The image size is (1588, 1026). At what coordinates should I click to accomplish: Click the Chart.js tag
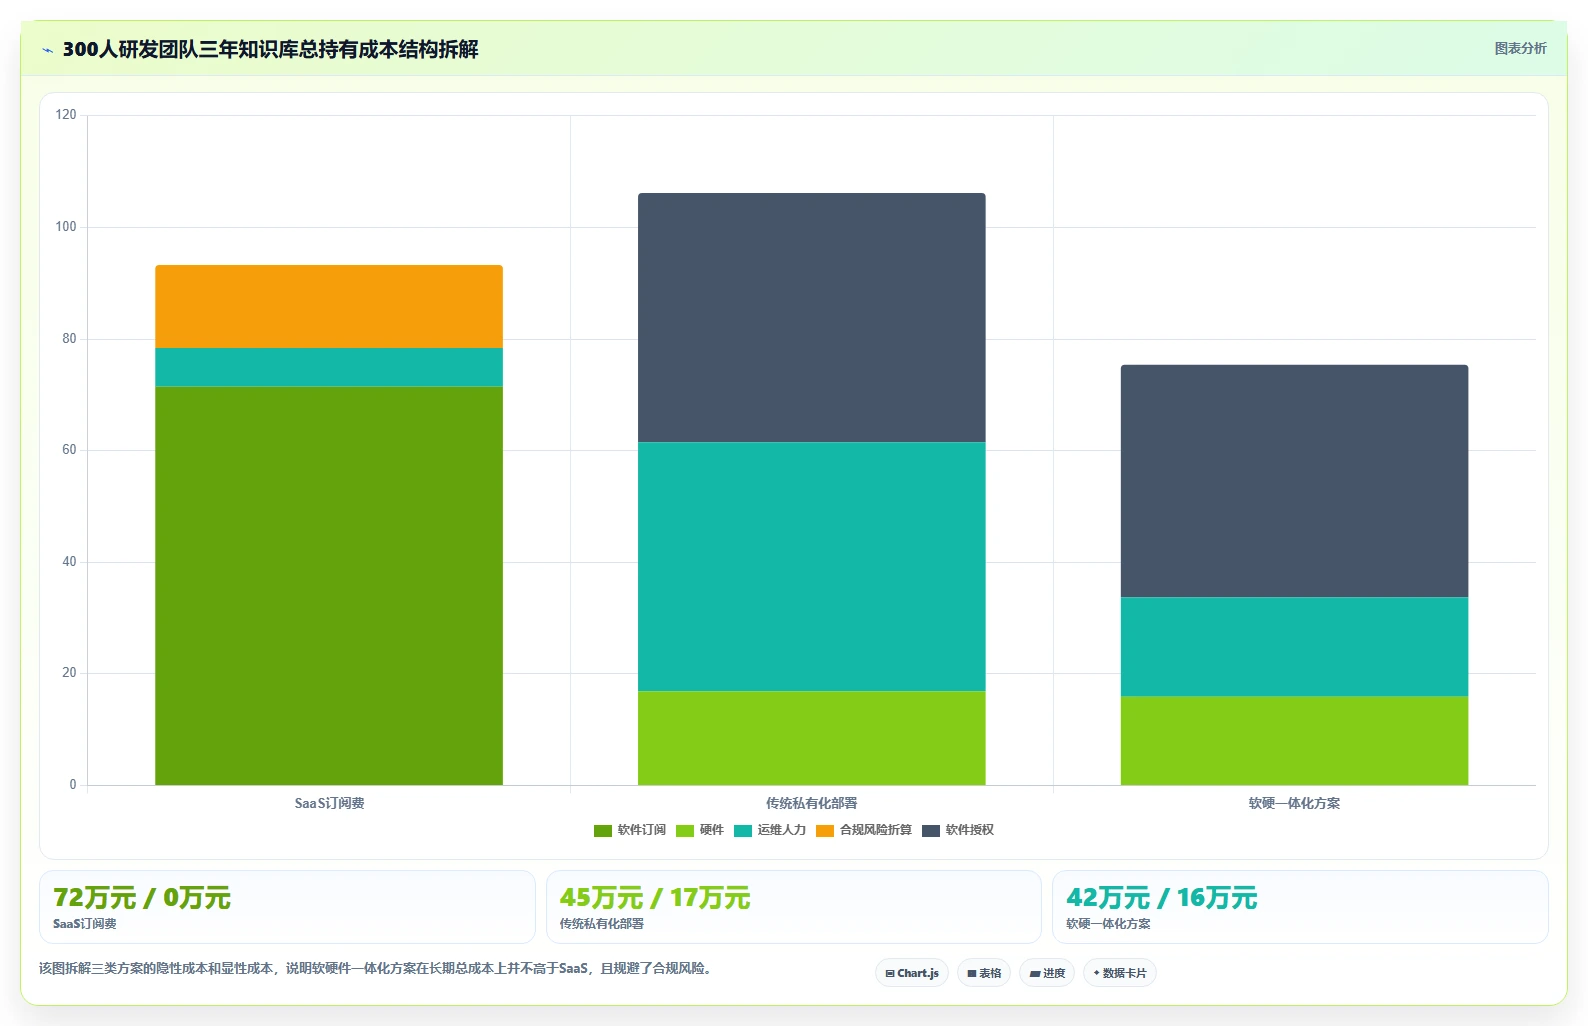point(912,973)
